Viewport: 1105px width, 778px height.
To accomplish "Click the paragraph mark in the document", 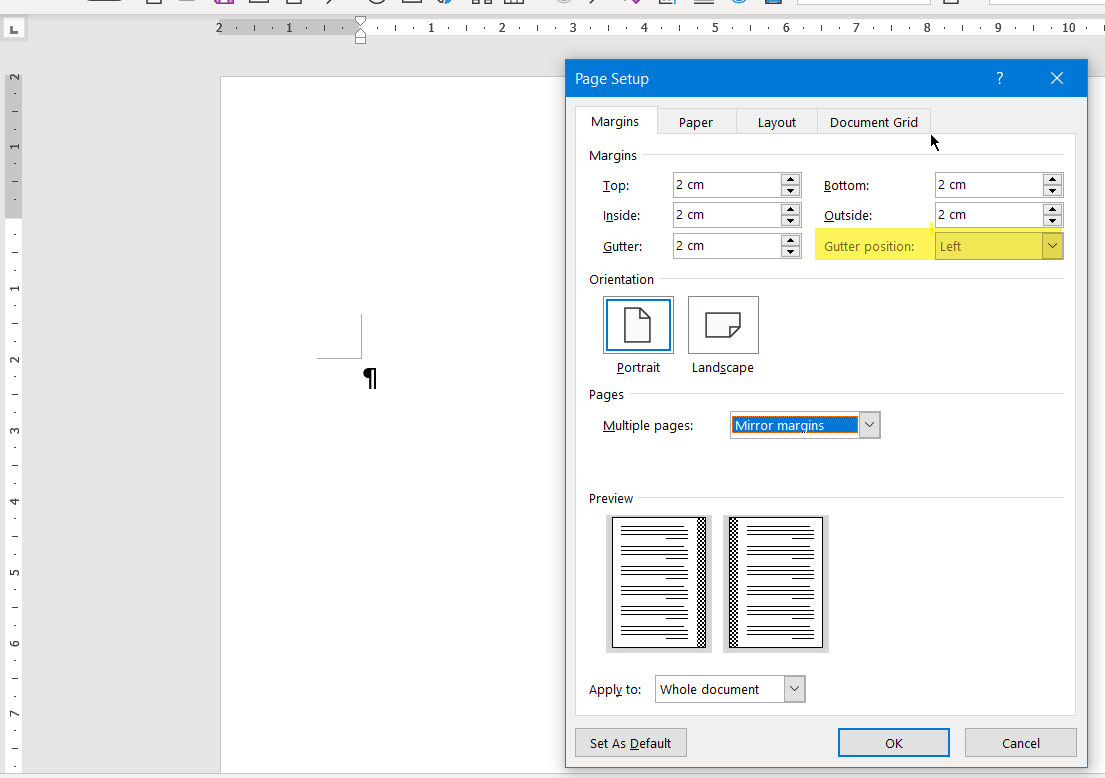I will pyautogui.click(x=370, y=378).
